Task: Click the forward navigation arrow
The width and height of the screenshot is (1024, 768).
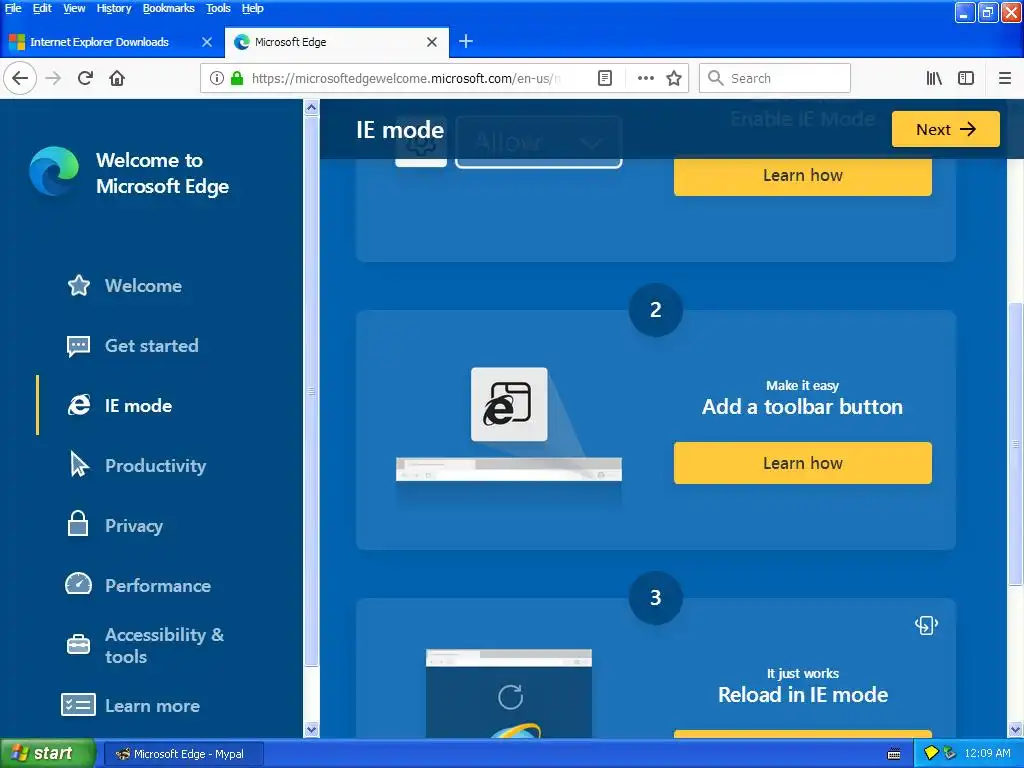Action: click(x=53, y=78)
